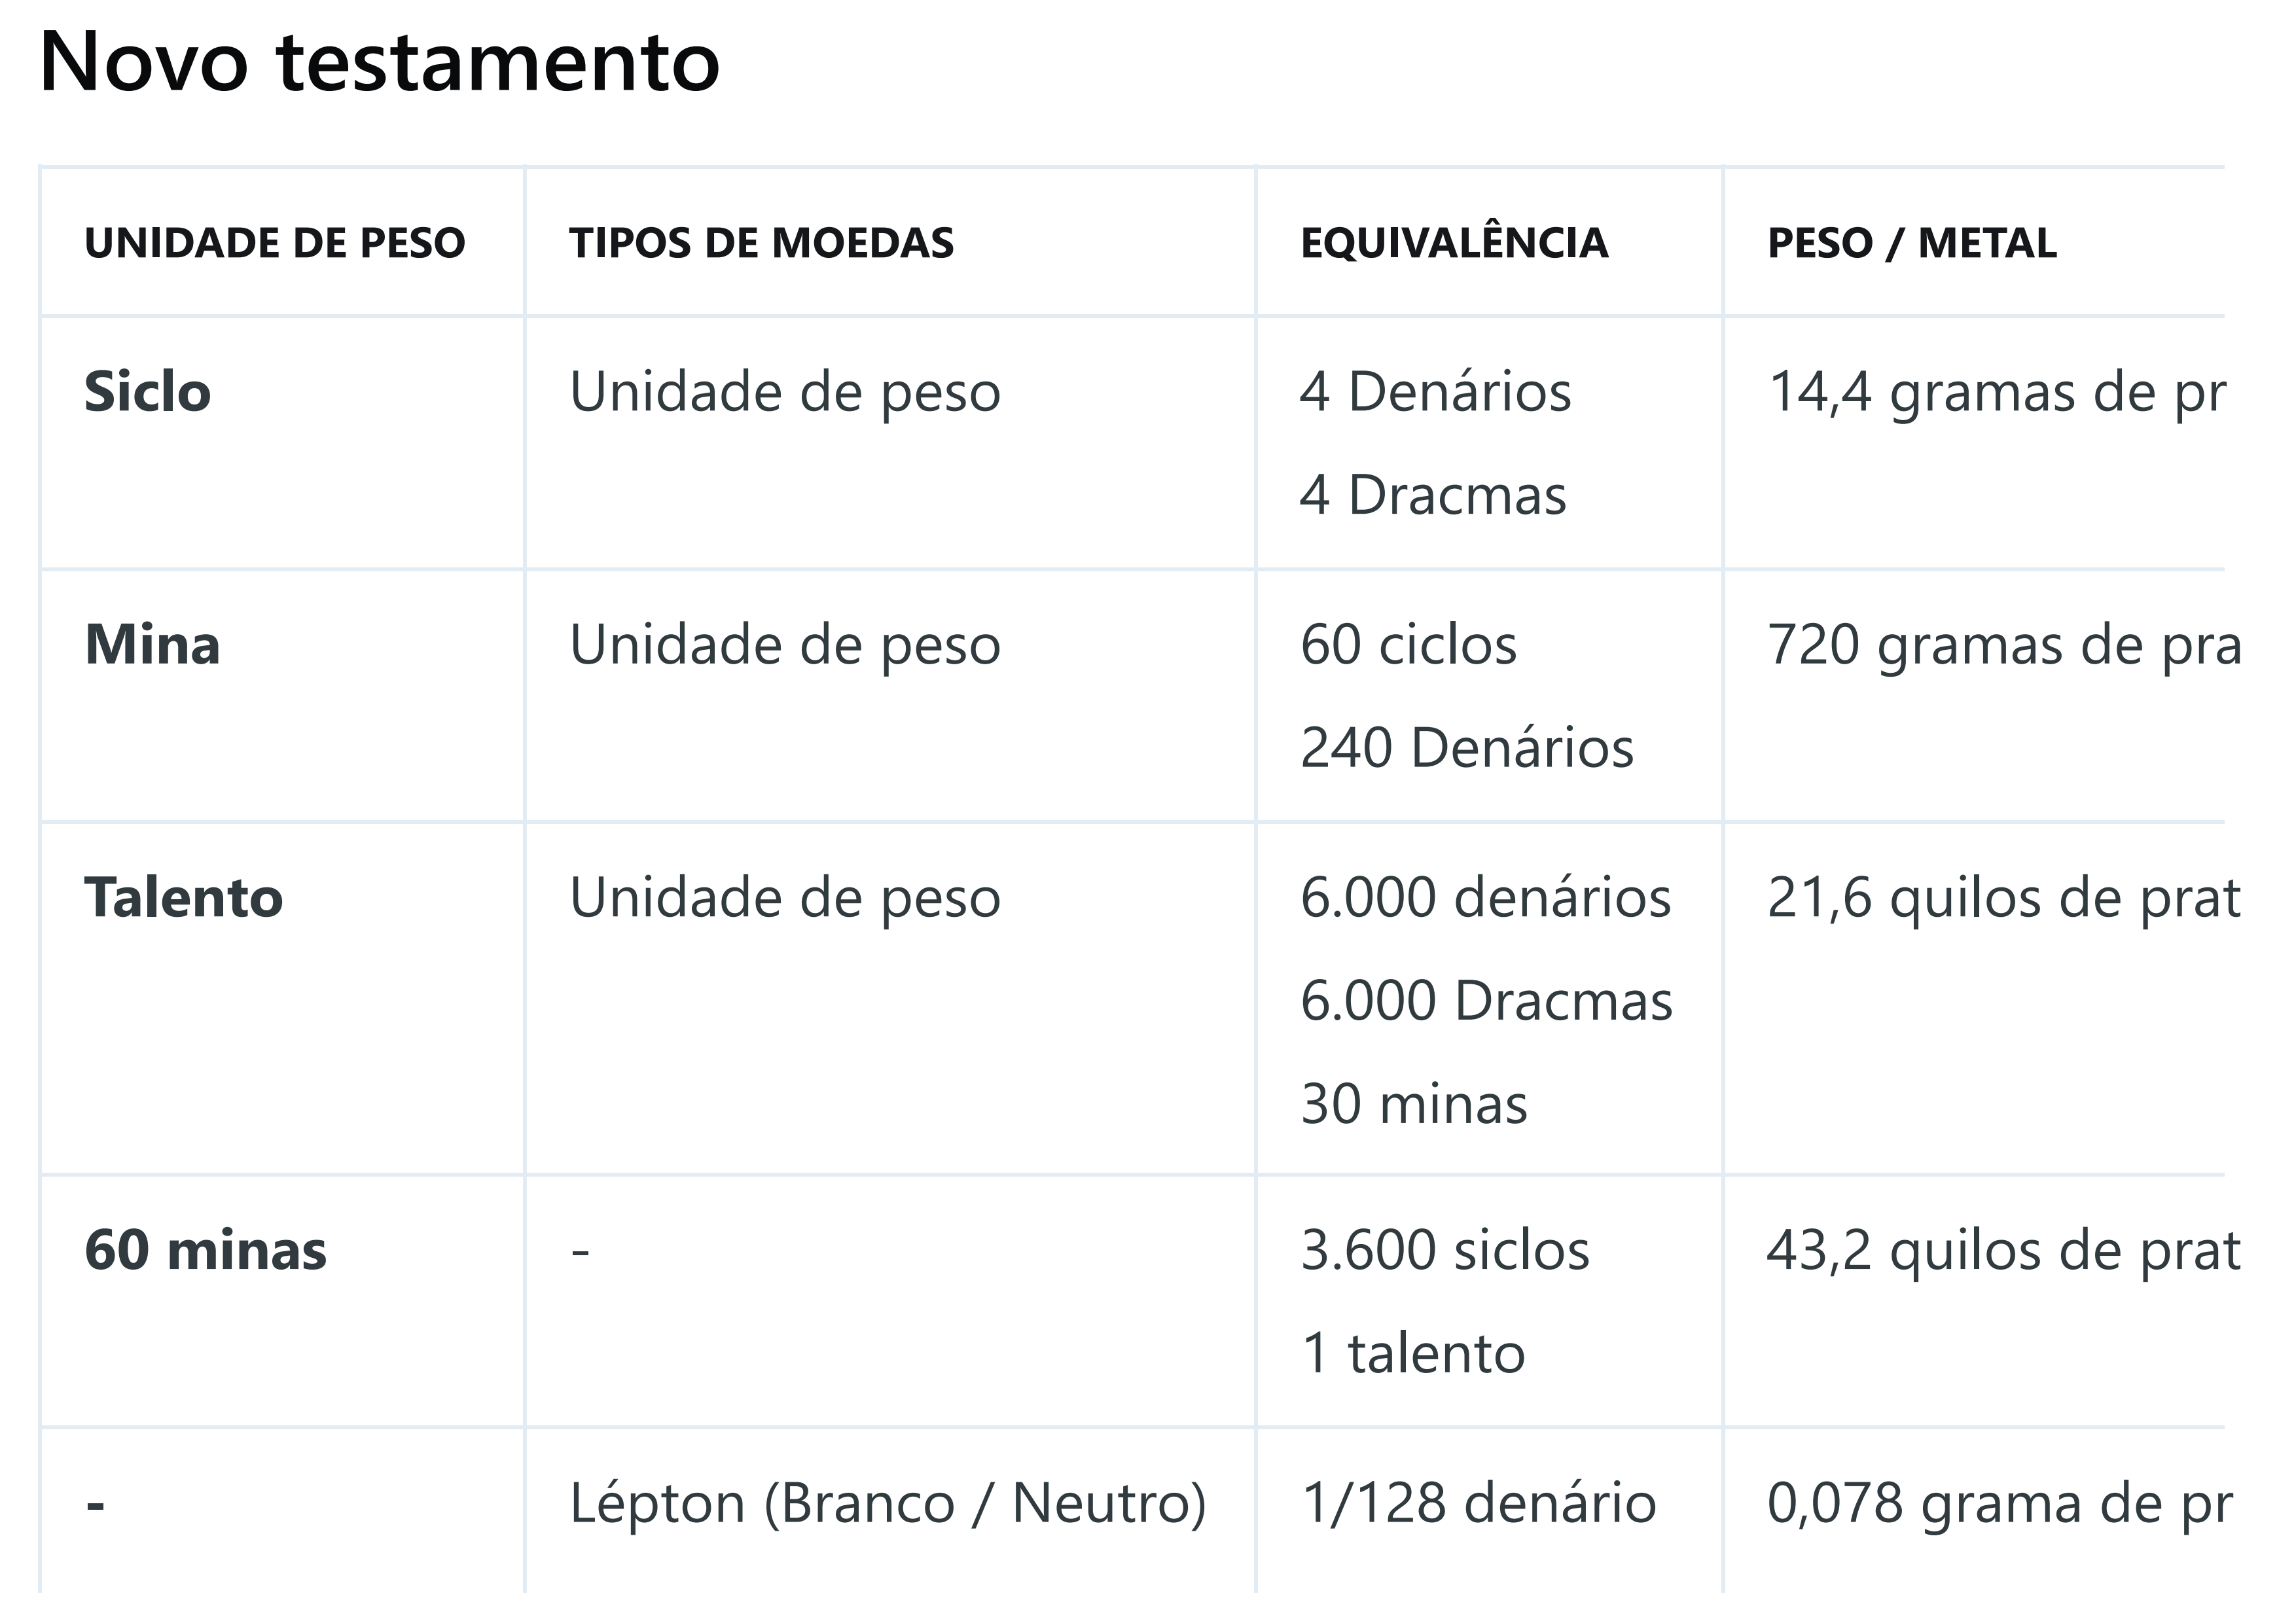This screenshot has height=1623, width=2296.
Task: Click the "Talento" row label
Action: tap(184, 898)
